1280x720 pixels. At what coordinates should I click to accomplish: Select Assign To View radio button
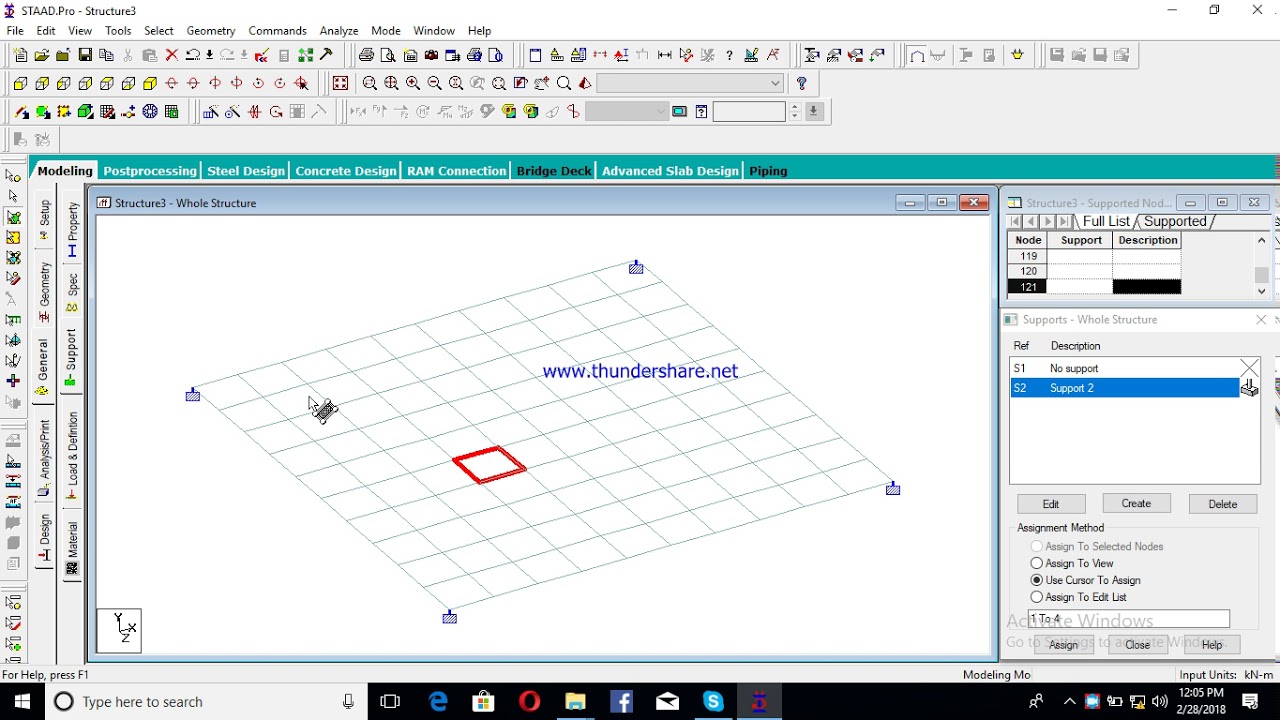[1037, 563]
